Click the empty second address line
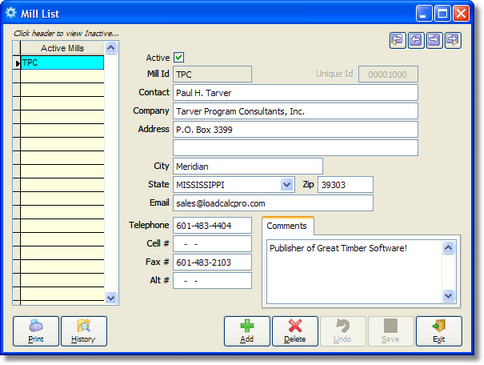The image size is (484, 365). (295, 148)
